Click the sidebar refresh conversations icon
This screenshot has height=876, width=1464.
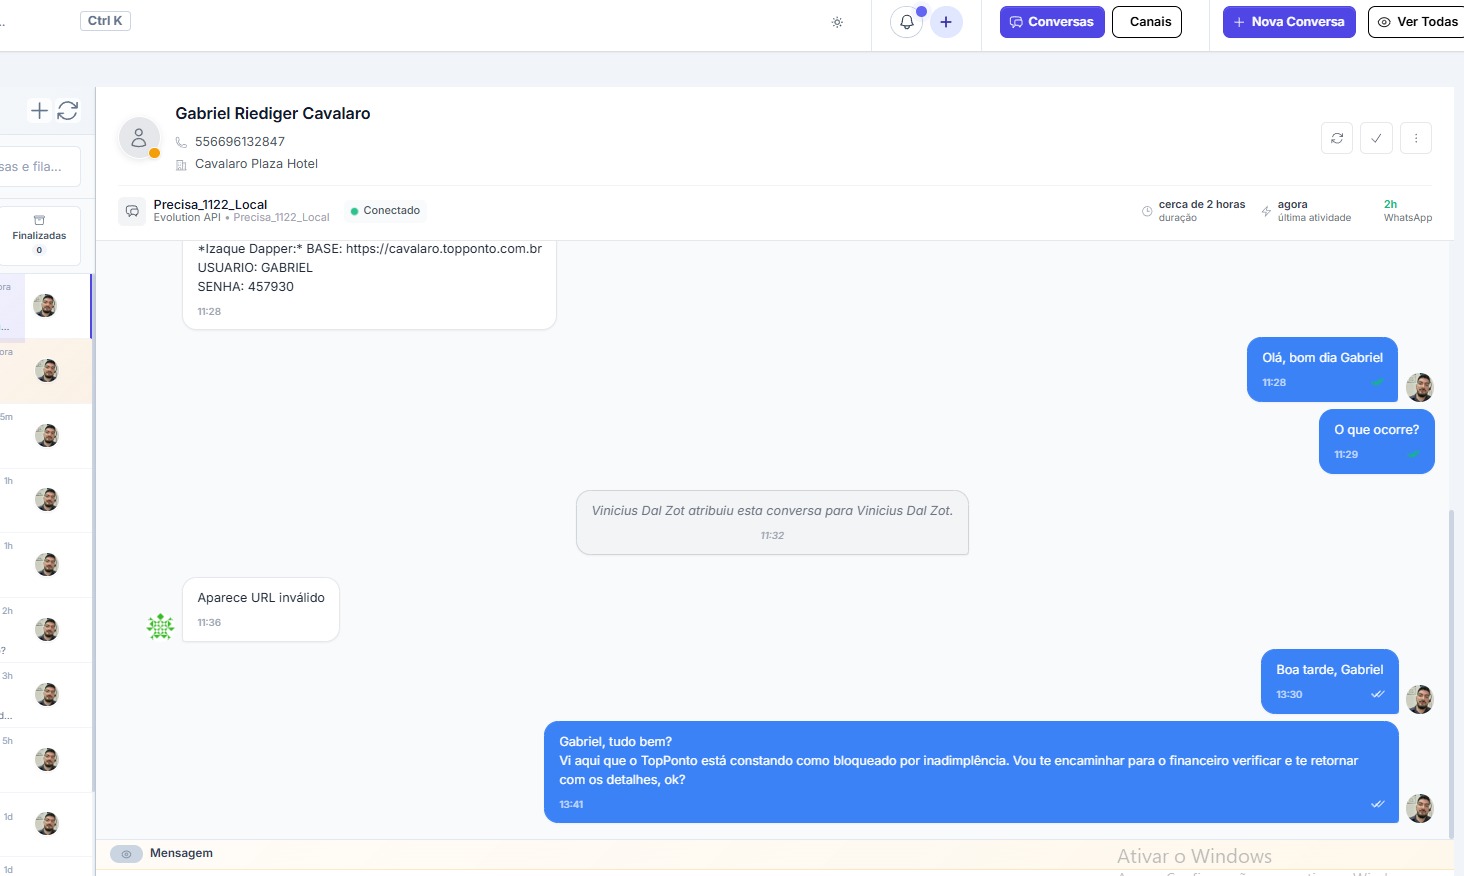coord(68,111)
